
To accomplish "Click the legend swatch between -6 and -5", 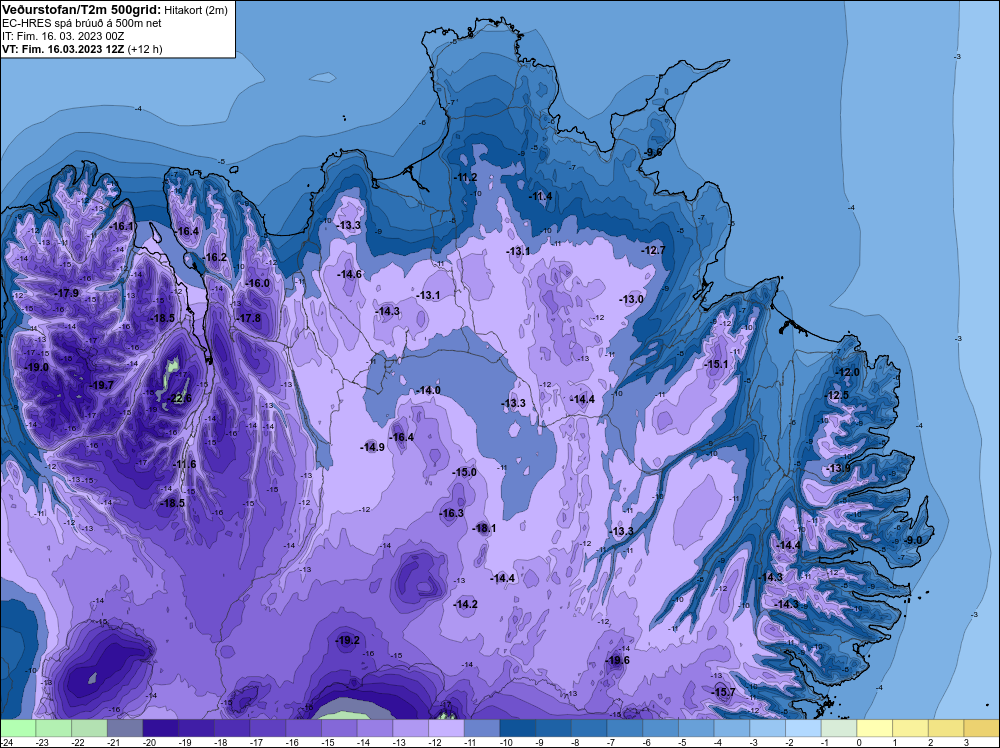I will coord(661,728).
